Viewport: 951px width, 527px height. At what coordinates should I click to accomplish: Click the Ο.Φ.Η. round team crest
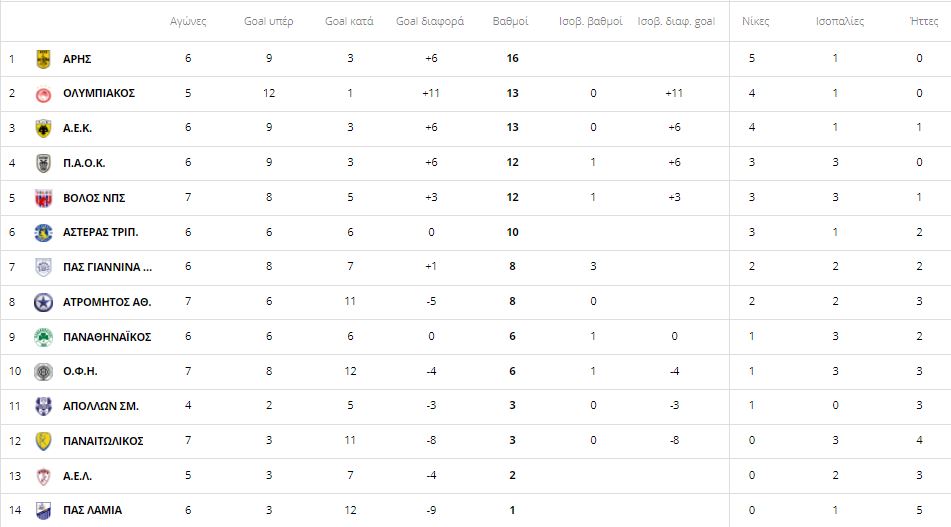43,372
